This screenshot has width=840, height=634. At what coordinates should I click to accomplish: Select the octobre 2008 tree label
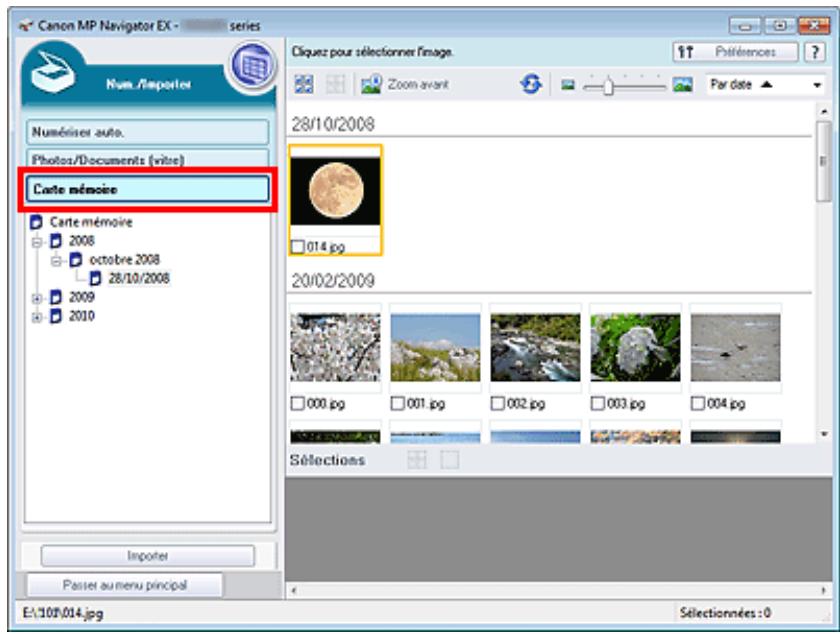click(124, 259)
